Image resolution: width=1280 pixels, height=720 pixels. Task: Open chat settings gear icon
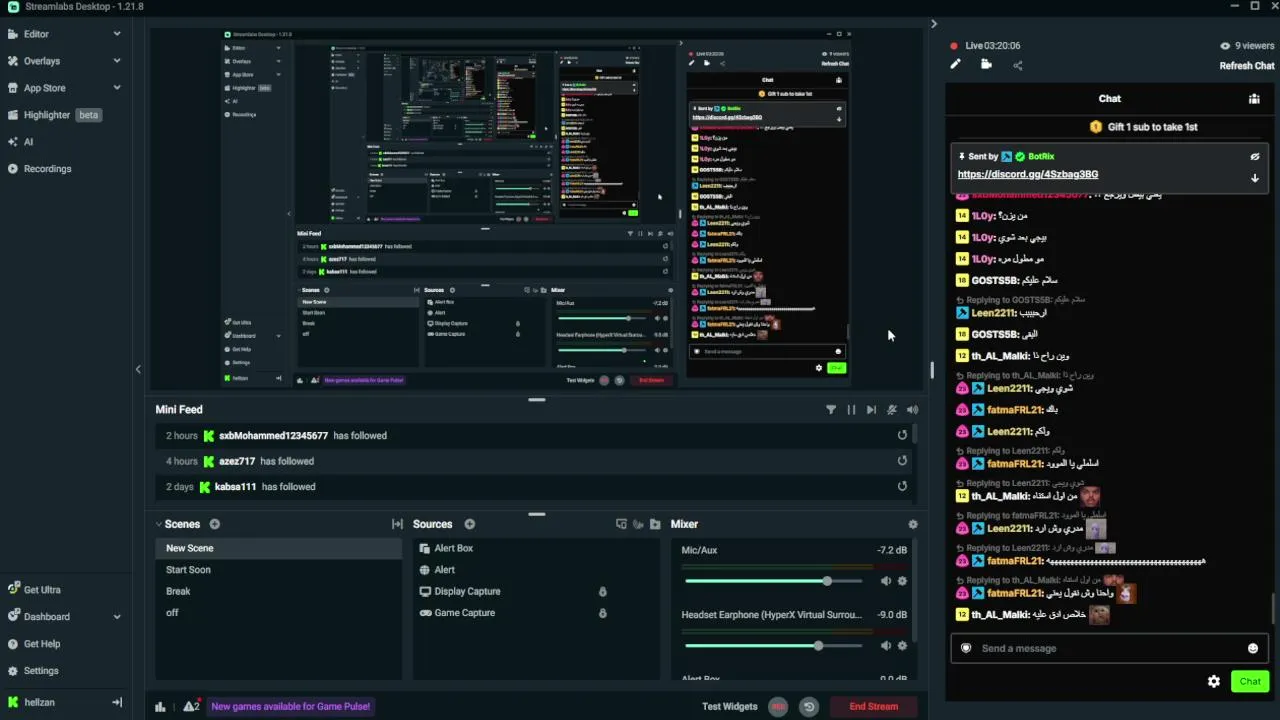point(1214,682)
